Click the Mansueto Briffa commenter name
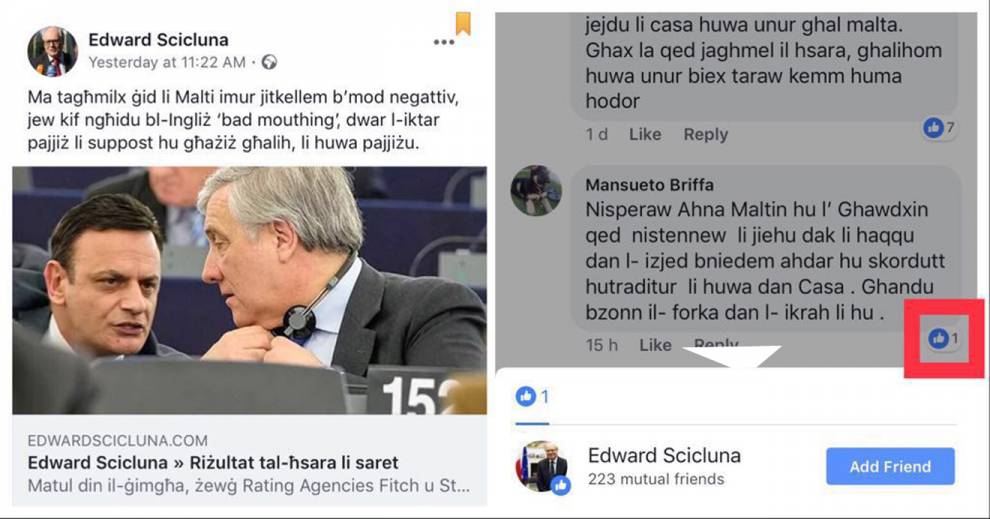The width and height of the screenshot is (990, 519). pos(649,185)
